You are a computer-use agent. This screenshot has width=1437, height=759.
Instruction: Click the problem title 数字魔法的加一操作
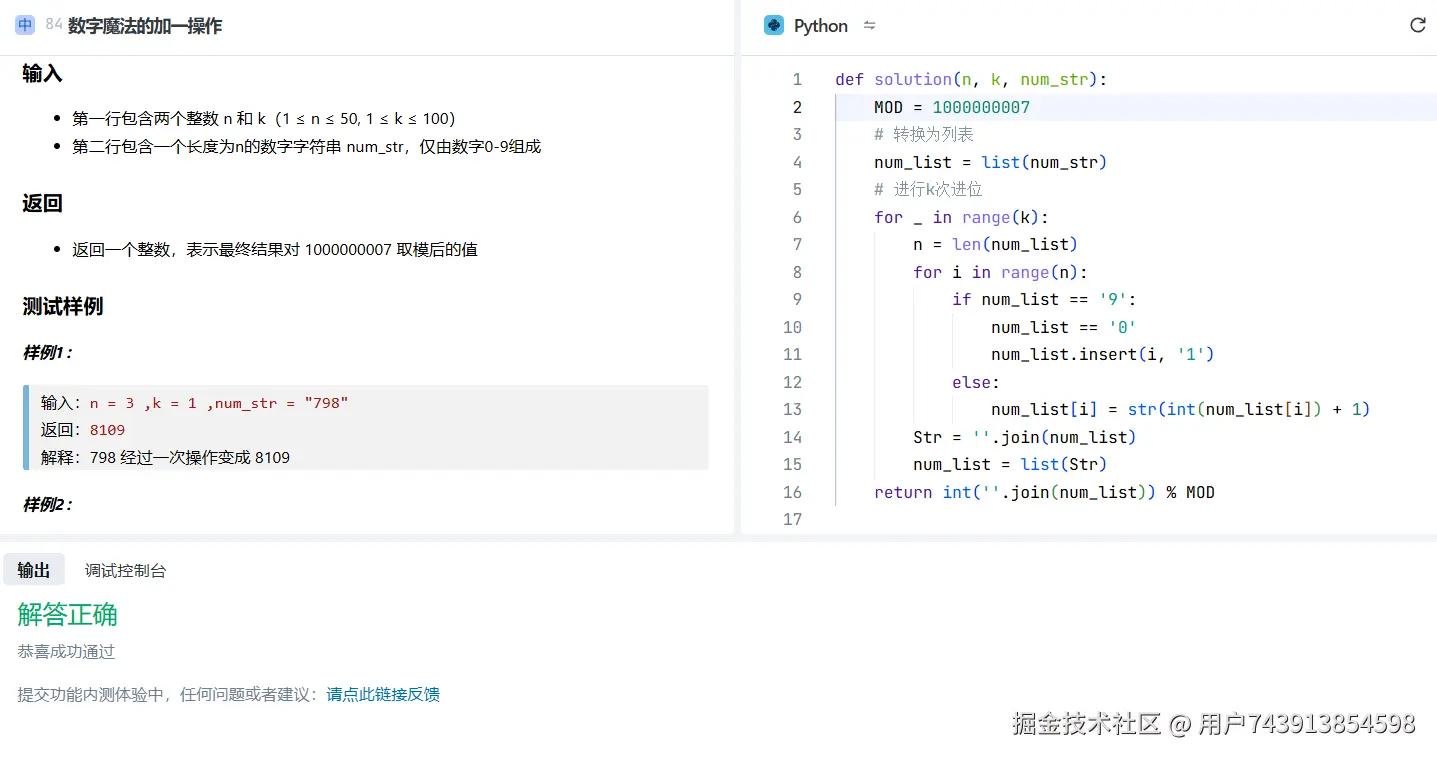coord(145,26)
